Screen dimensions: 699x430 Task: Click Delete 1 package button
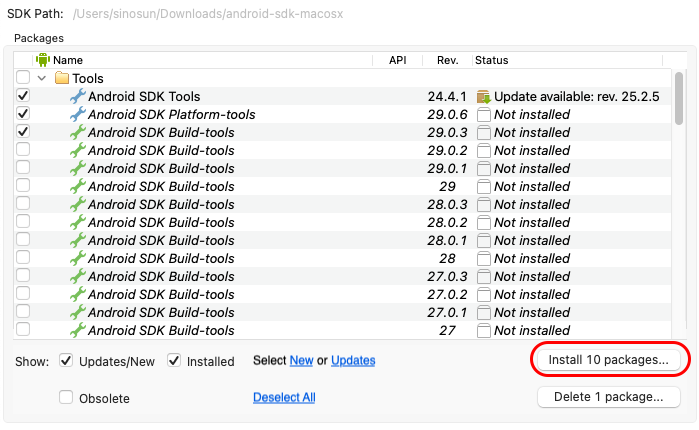[609, 397]
